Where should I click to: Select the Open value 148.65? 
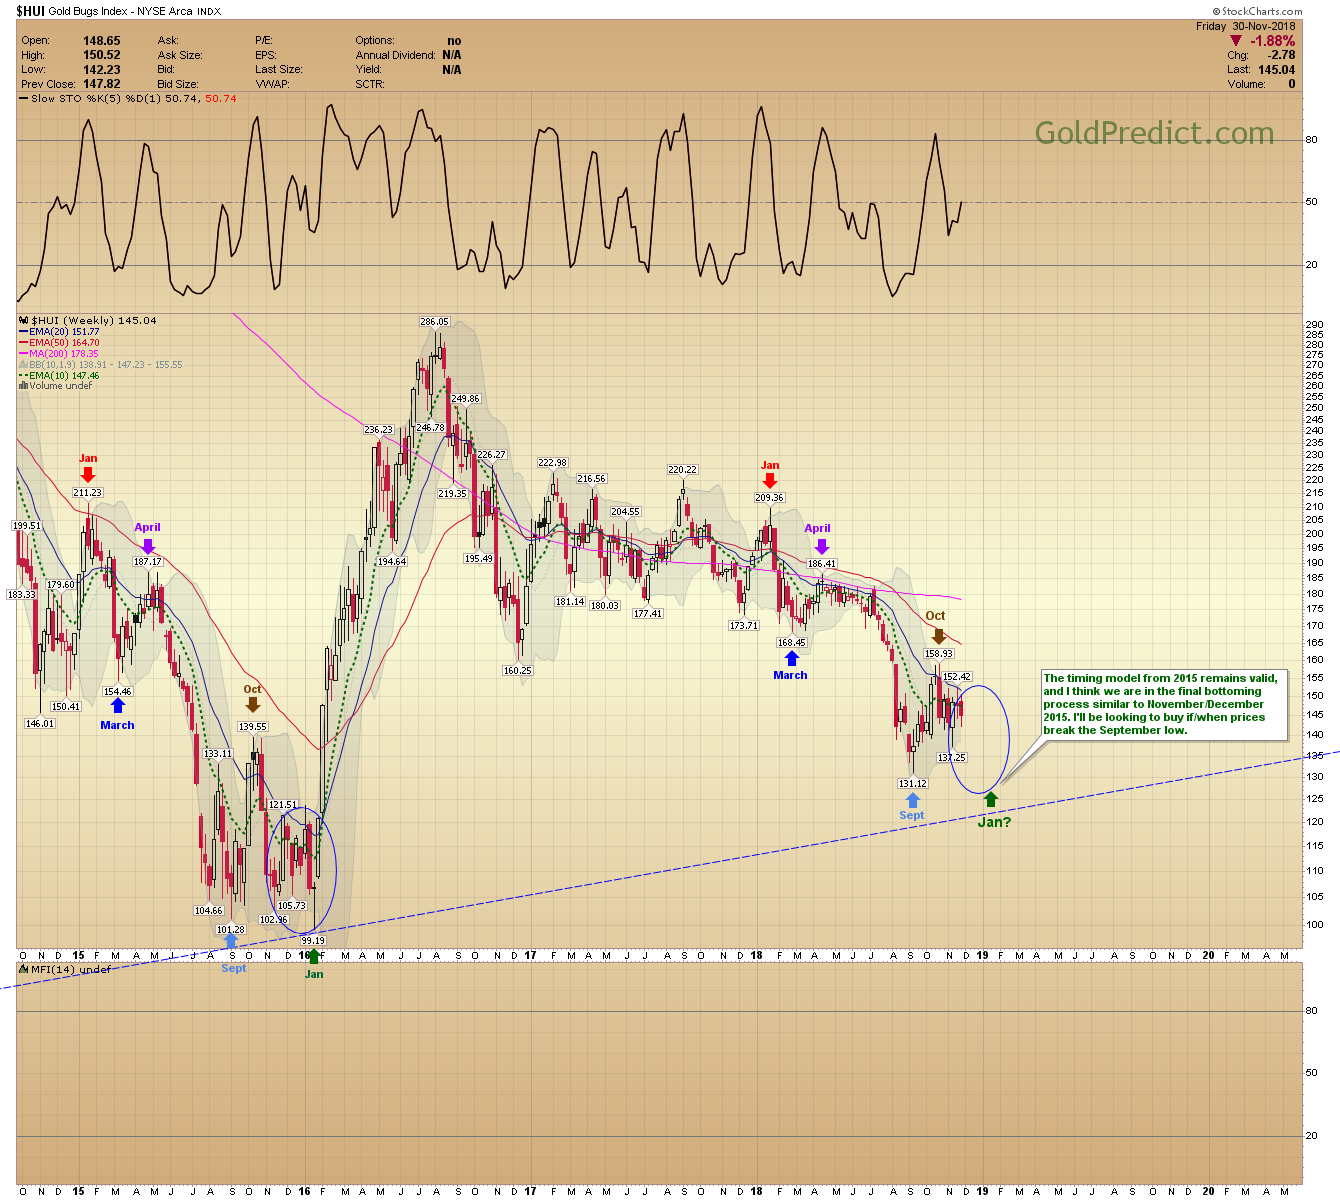(x=102, y=41)
